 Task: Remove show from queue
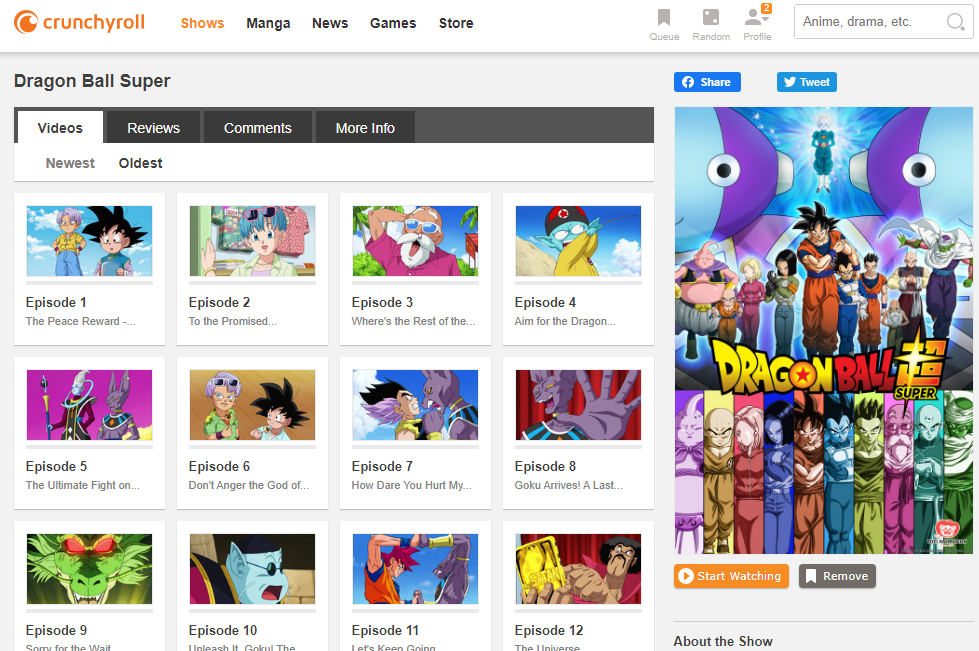pos(837,576)
